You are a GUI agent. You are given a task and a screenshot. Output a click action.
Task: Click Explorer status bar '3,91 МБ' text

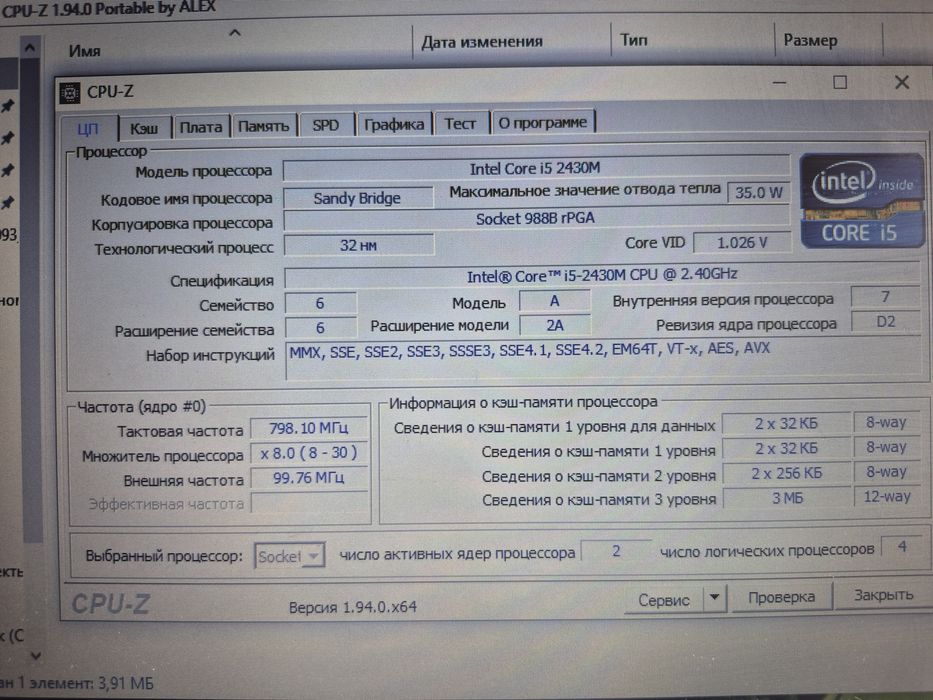click(126, 683)
